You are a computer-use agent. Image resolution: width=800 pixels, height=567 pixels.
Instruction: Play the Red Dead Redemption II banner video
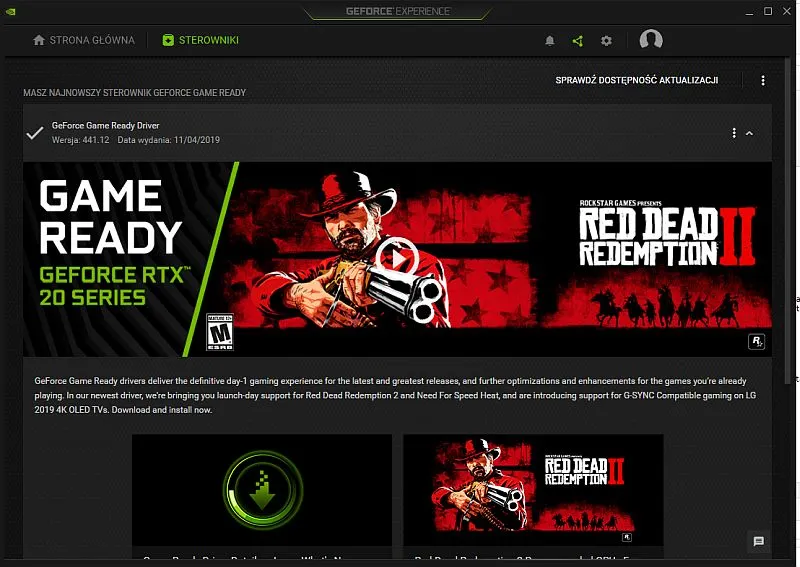tap(397, 258)
